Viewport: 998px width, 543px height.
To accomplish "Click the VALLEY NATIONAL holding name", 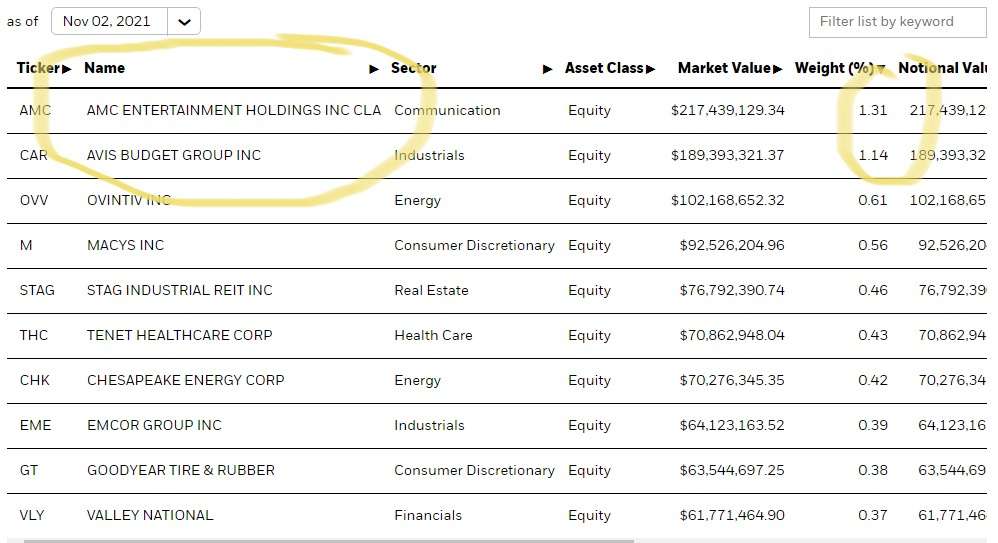I will pos(150,515).
